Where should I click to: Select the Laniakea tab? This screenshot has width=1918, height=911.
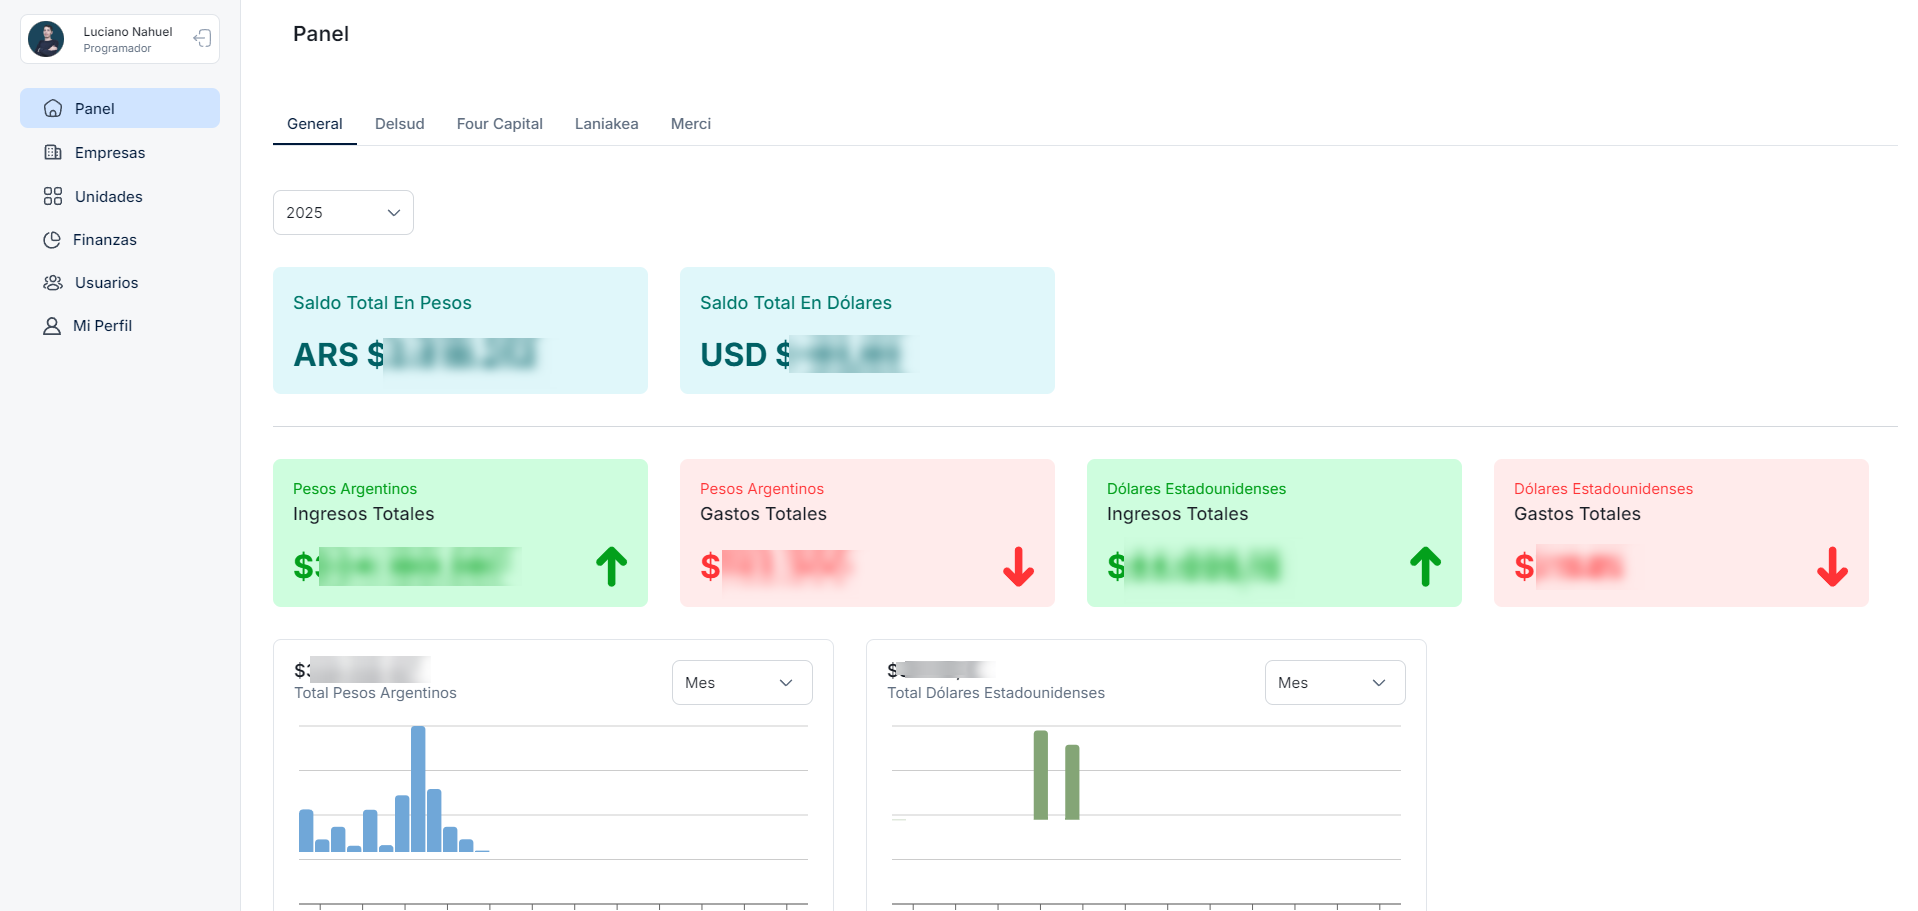606,124
